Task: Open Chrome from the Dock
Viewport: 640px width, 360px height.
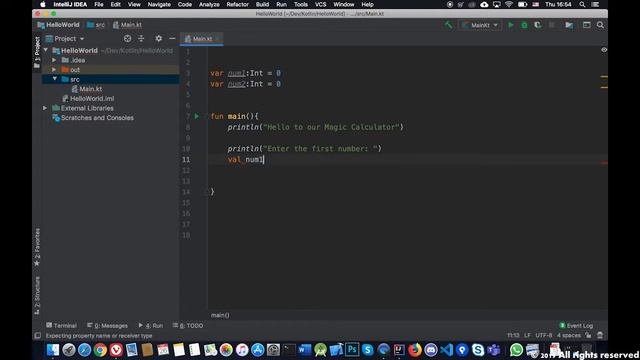Action: (100, 350)
